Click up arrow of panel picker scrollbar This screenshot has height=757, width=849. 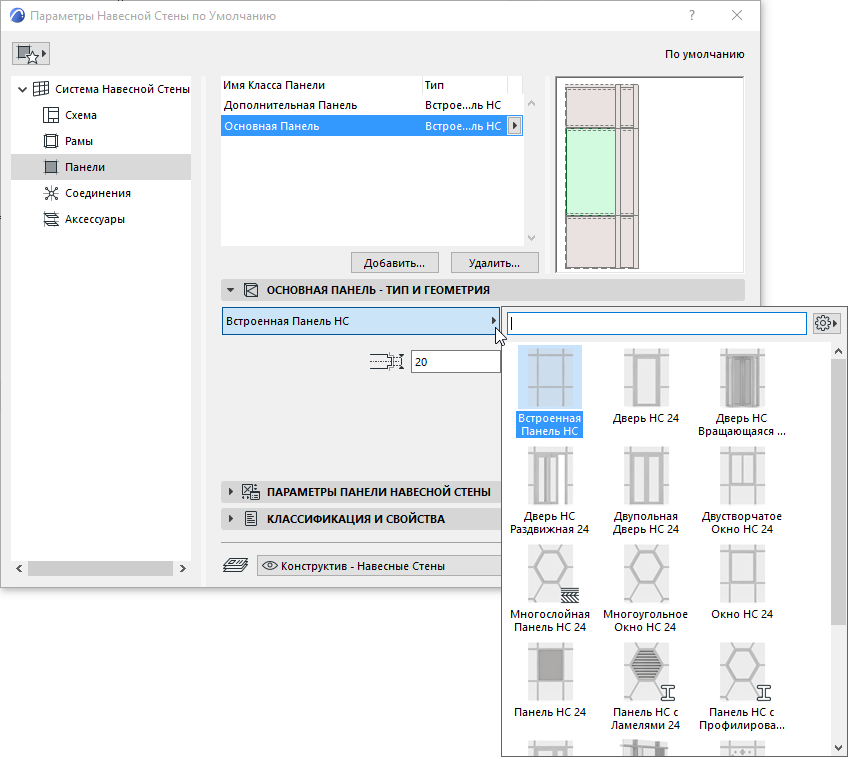tap(838, 351)
